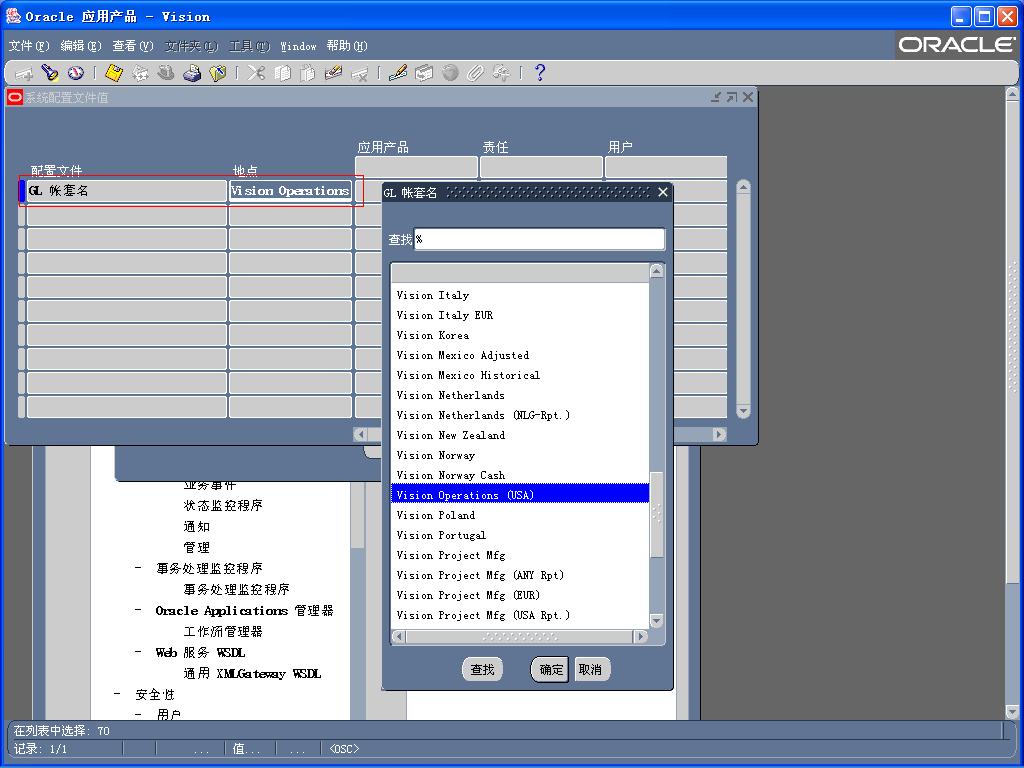Screen dimensions: 1024x768
Task: Click the Delete Record toolbar icon
Action: (359, 73)
